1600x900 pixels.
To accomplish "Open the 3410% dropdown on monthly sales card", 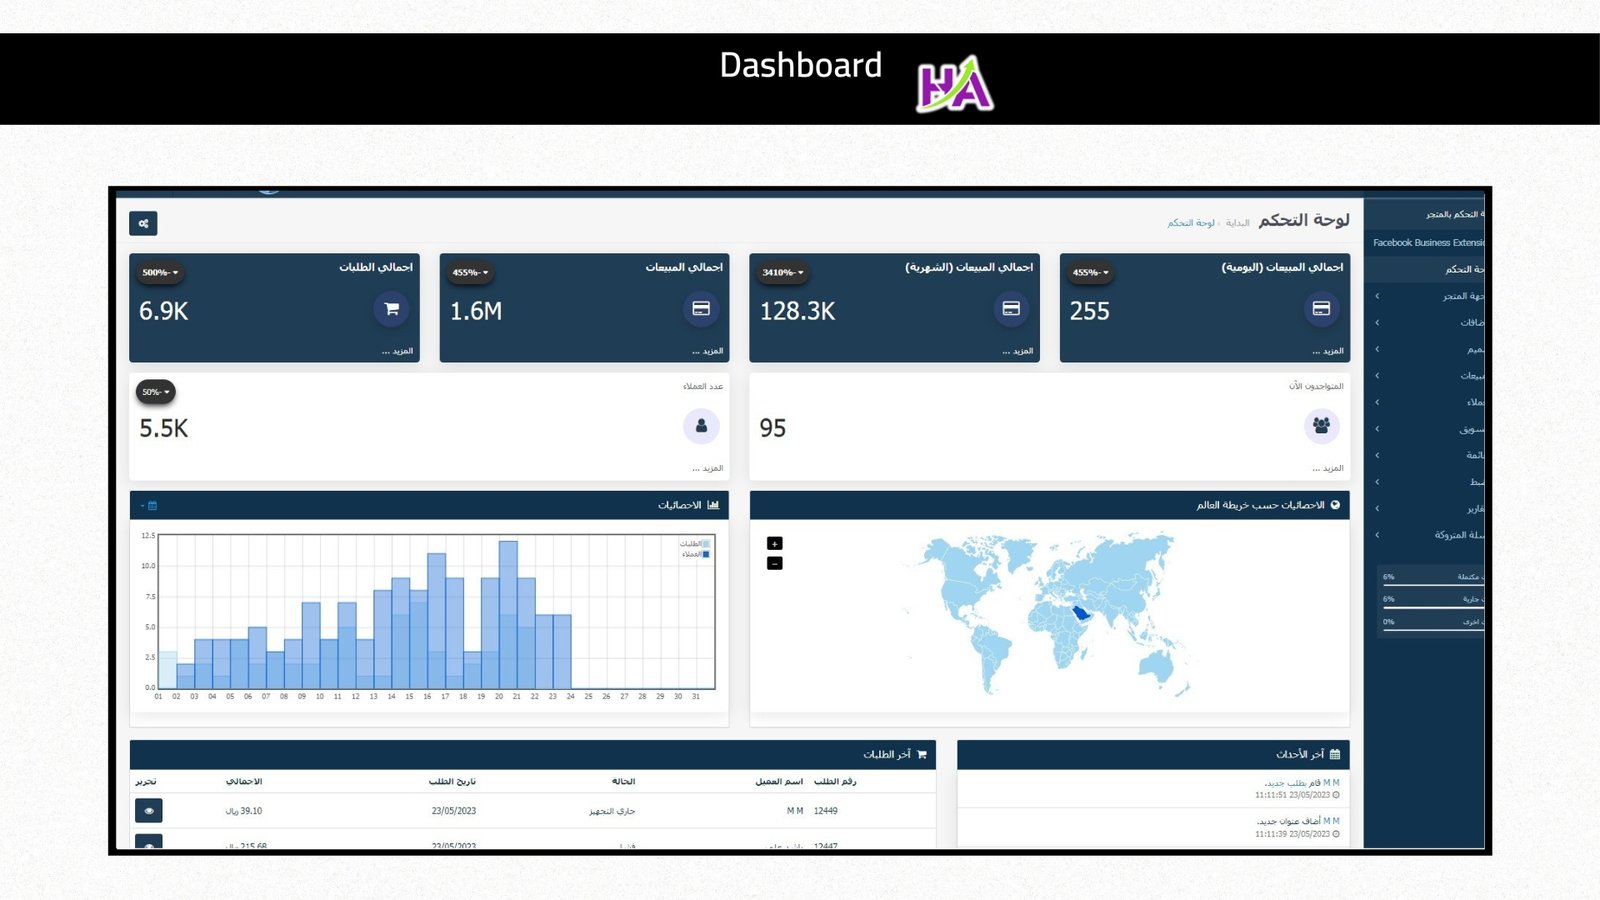I will pos(783,272).
